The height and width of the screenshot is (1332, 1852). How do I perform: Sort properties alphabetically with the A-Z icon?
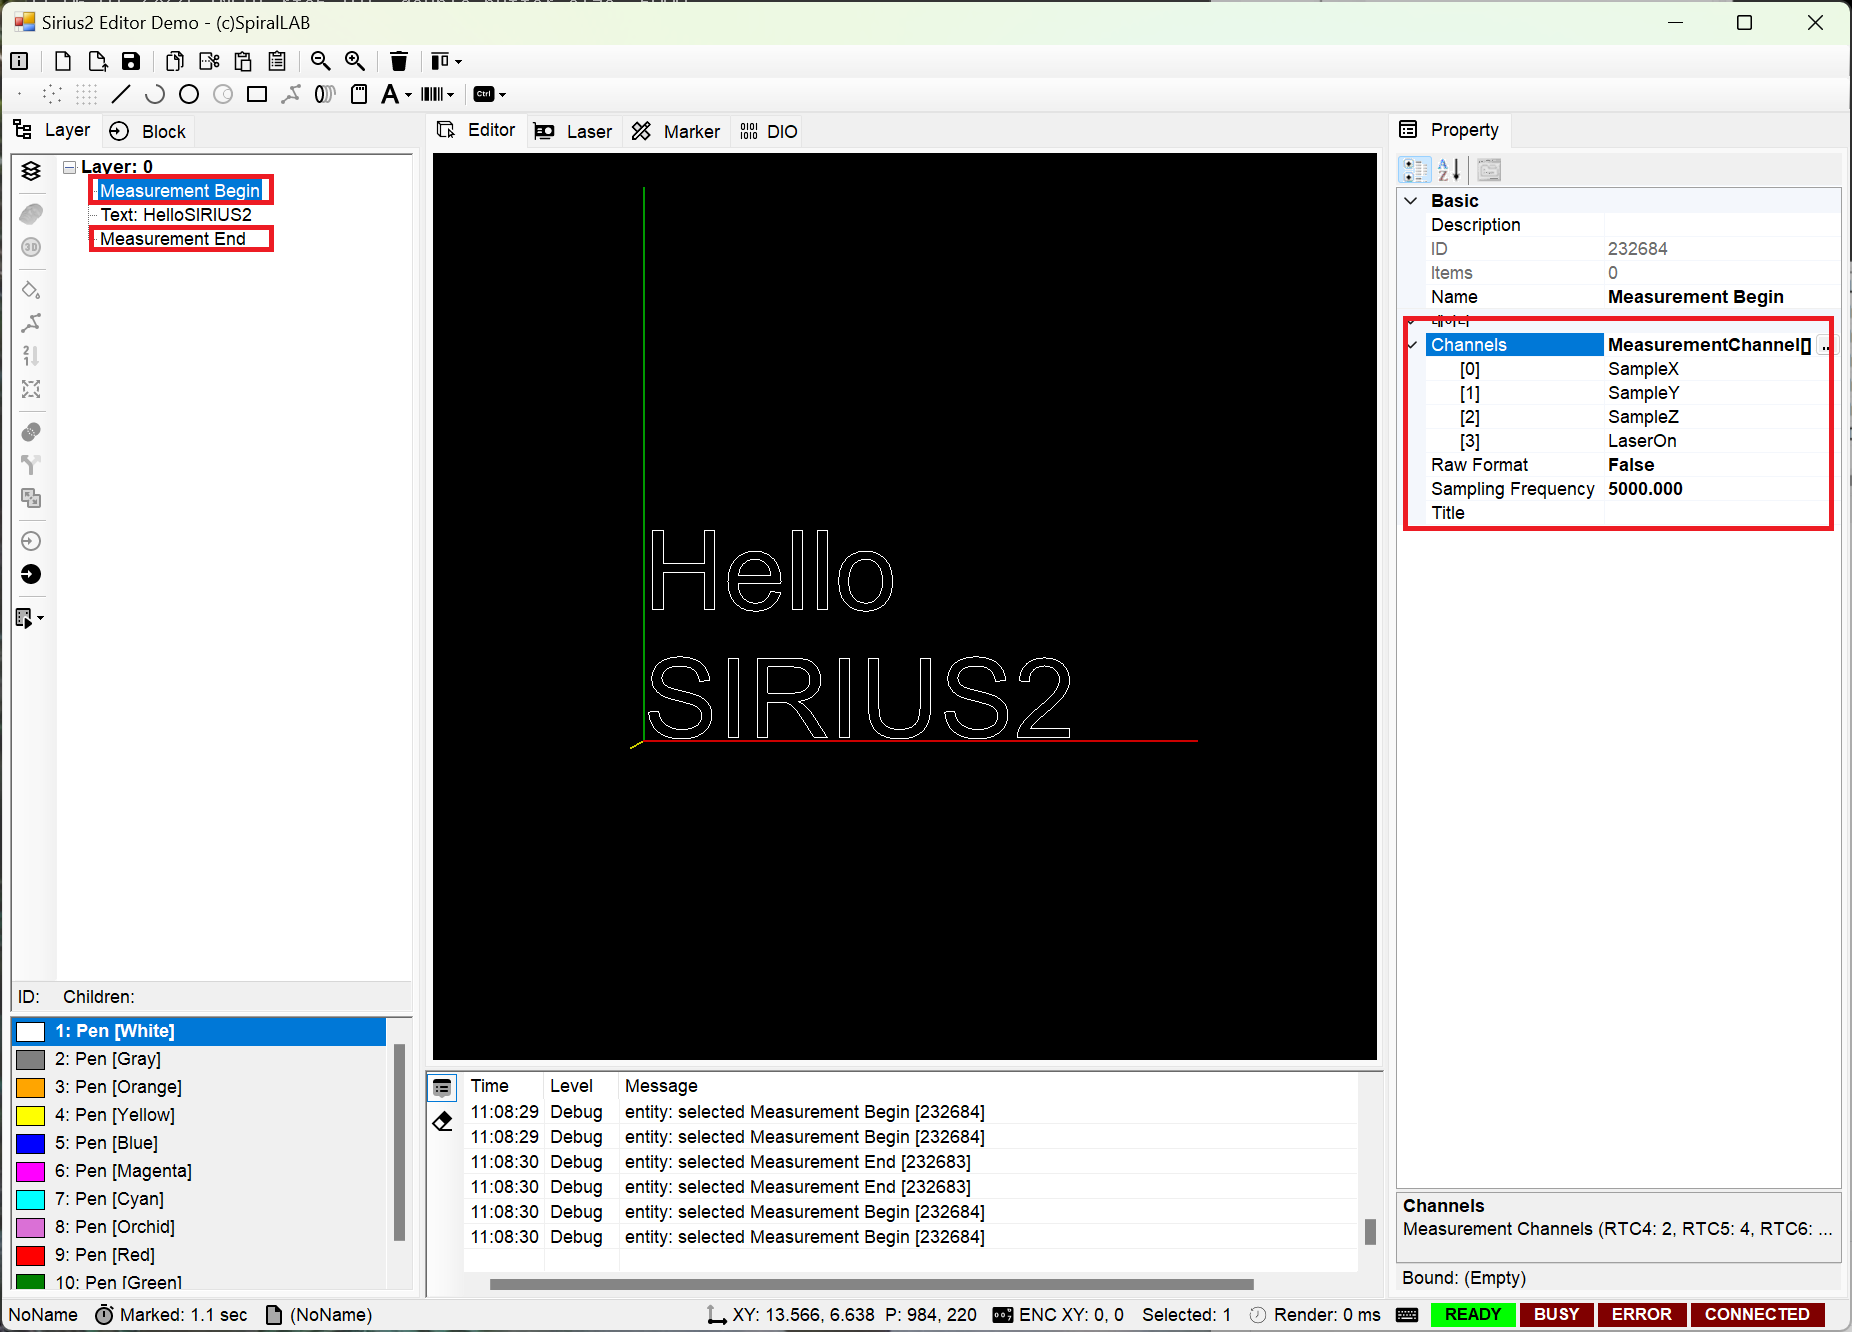click(1449, 170)
